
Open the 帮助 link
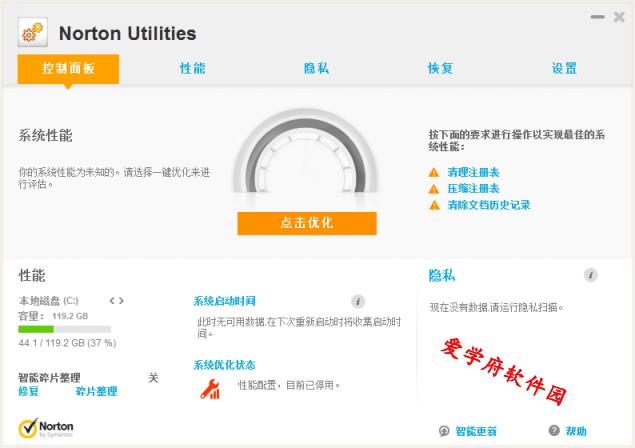[x=576, y=431]
